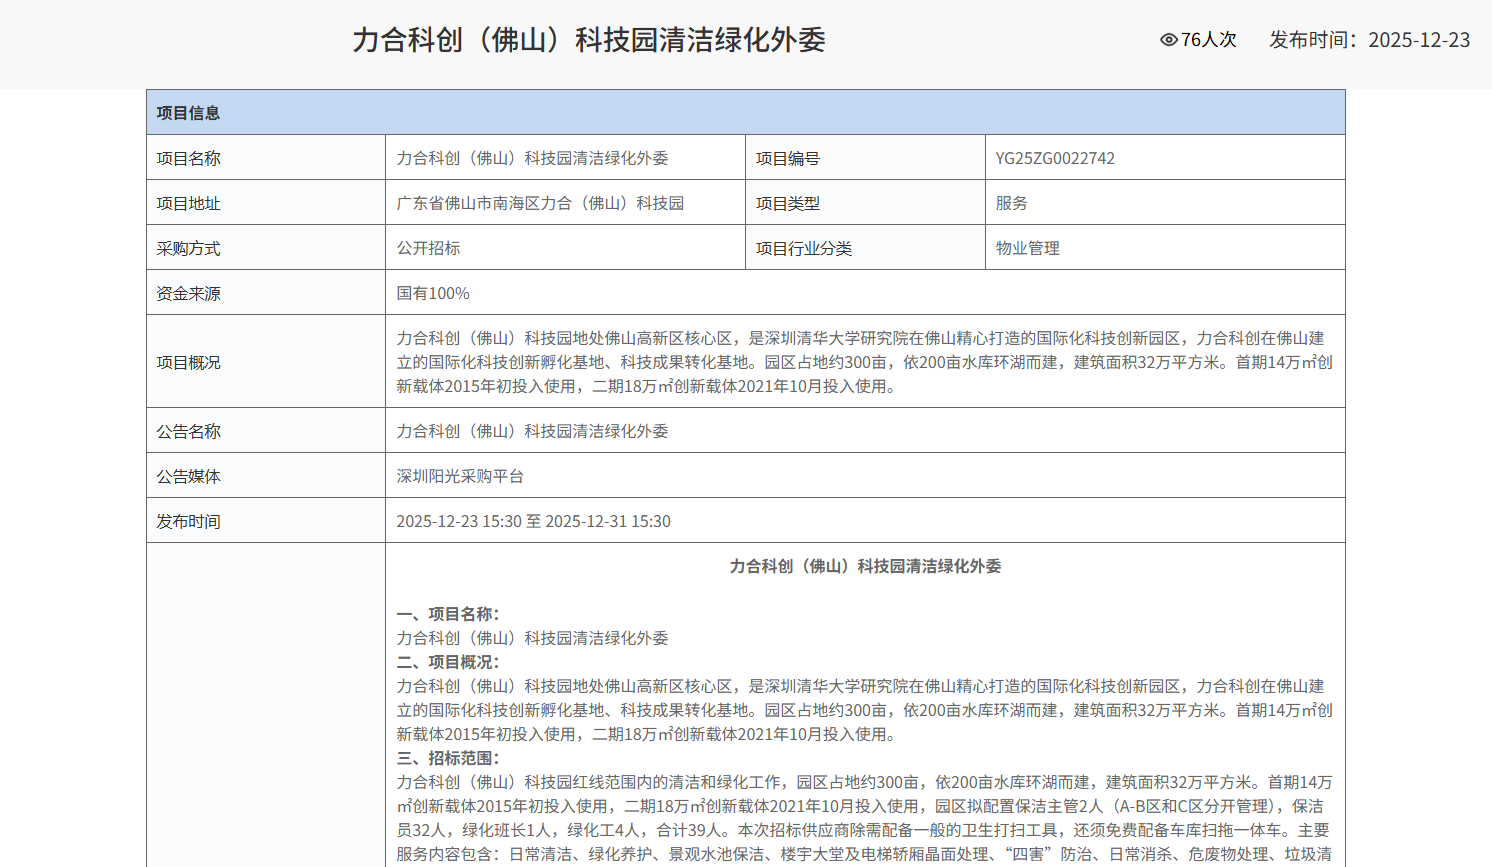Click the 76人次 view count text
This screenshot has height=867, width=1492.
point(1209,40)
